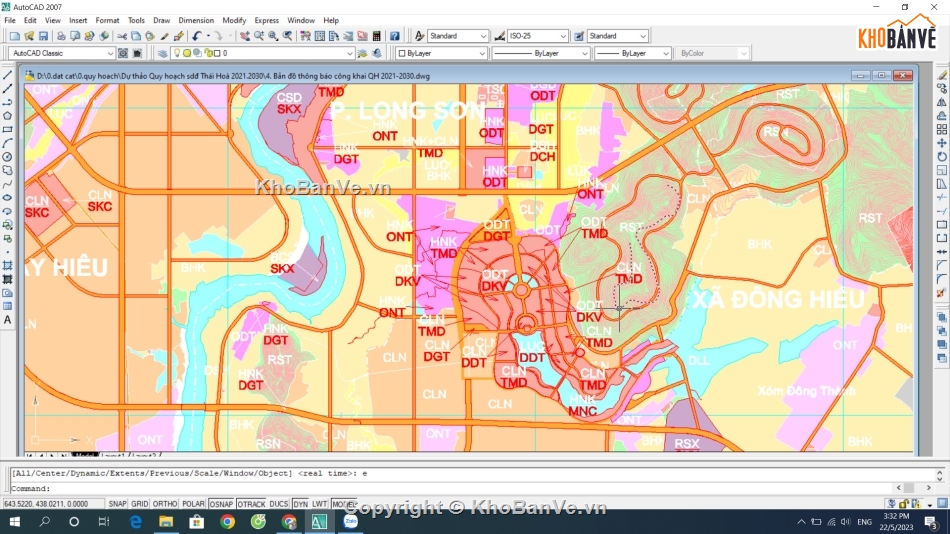
Task: Toggle DYN dynamic input in the status bar
Action: (x=301, y=504)
